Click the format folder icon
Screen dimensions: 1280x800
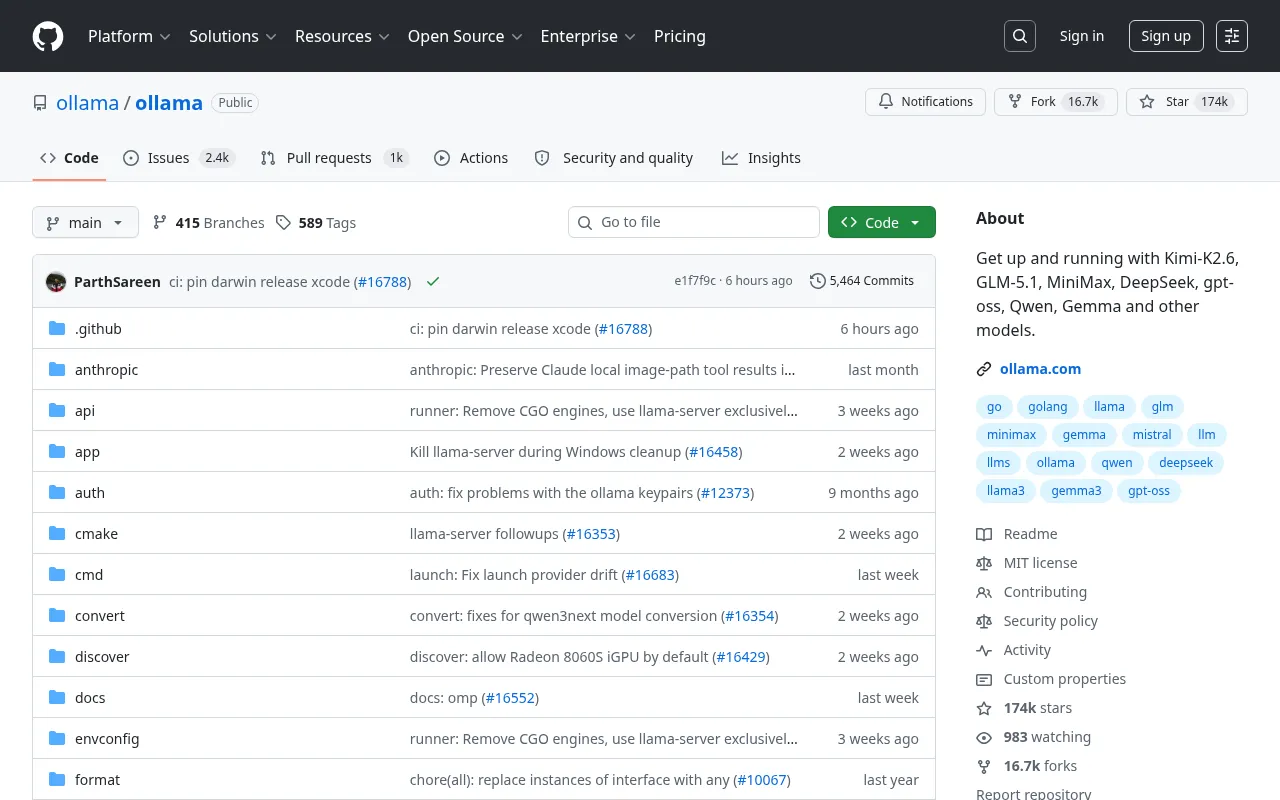point(57,780)
